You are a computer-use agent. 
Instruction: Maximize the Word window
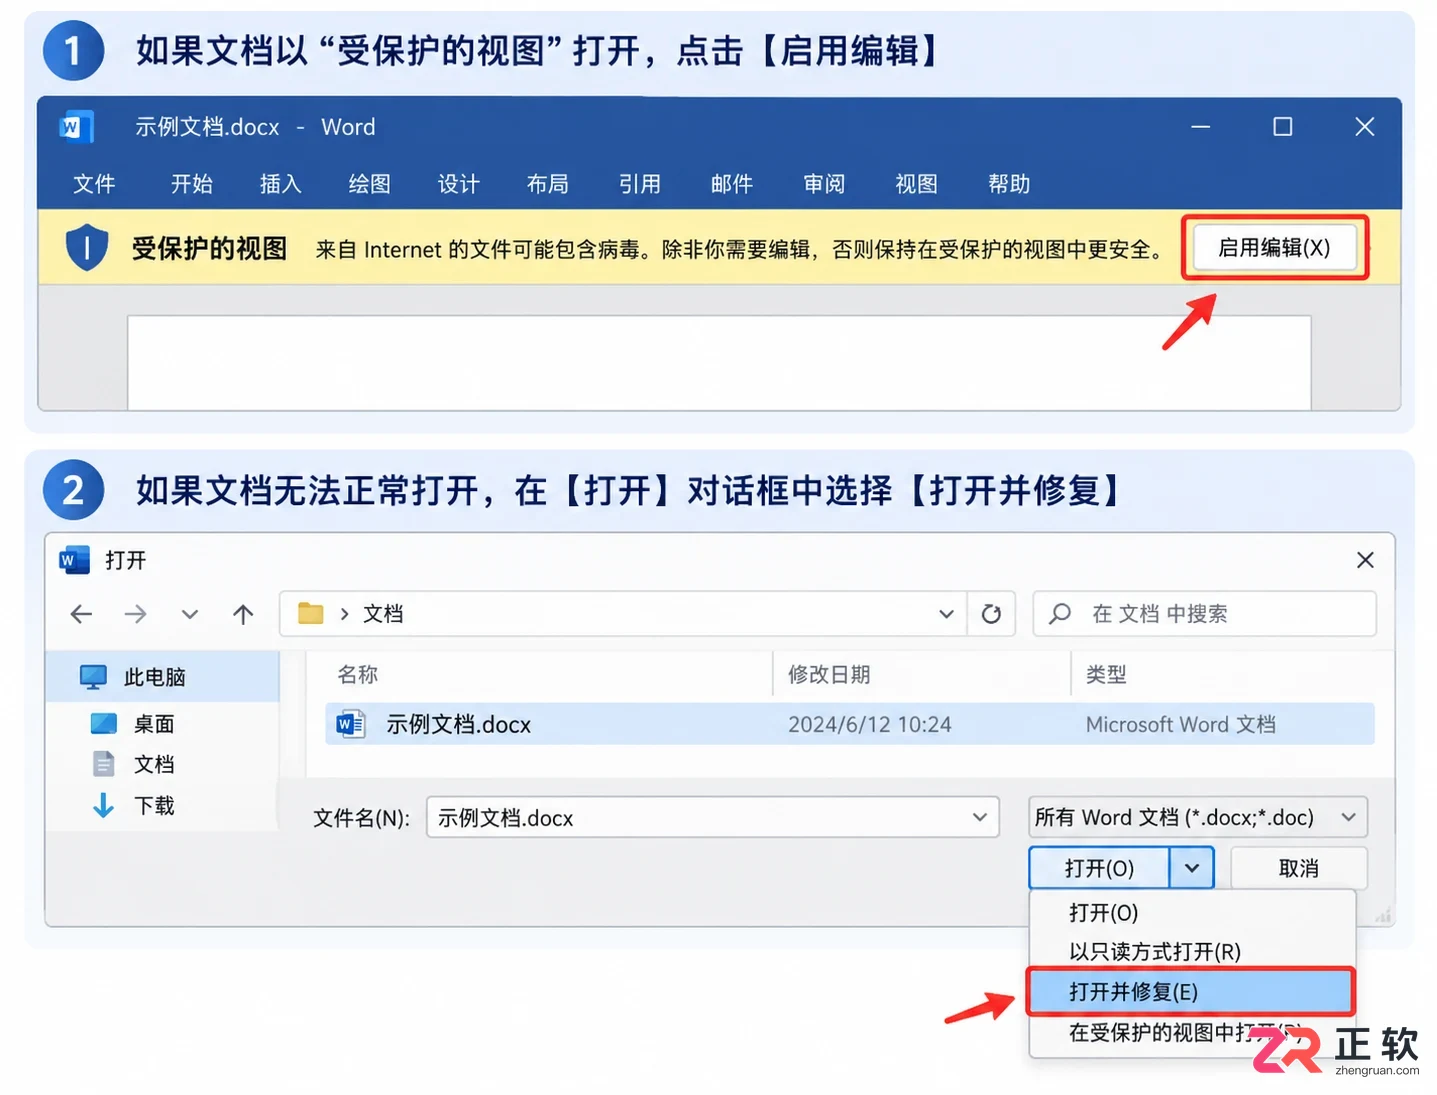1283,127
